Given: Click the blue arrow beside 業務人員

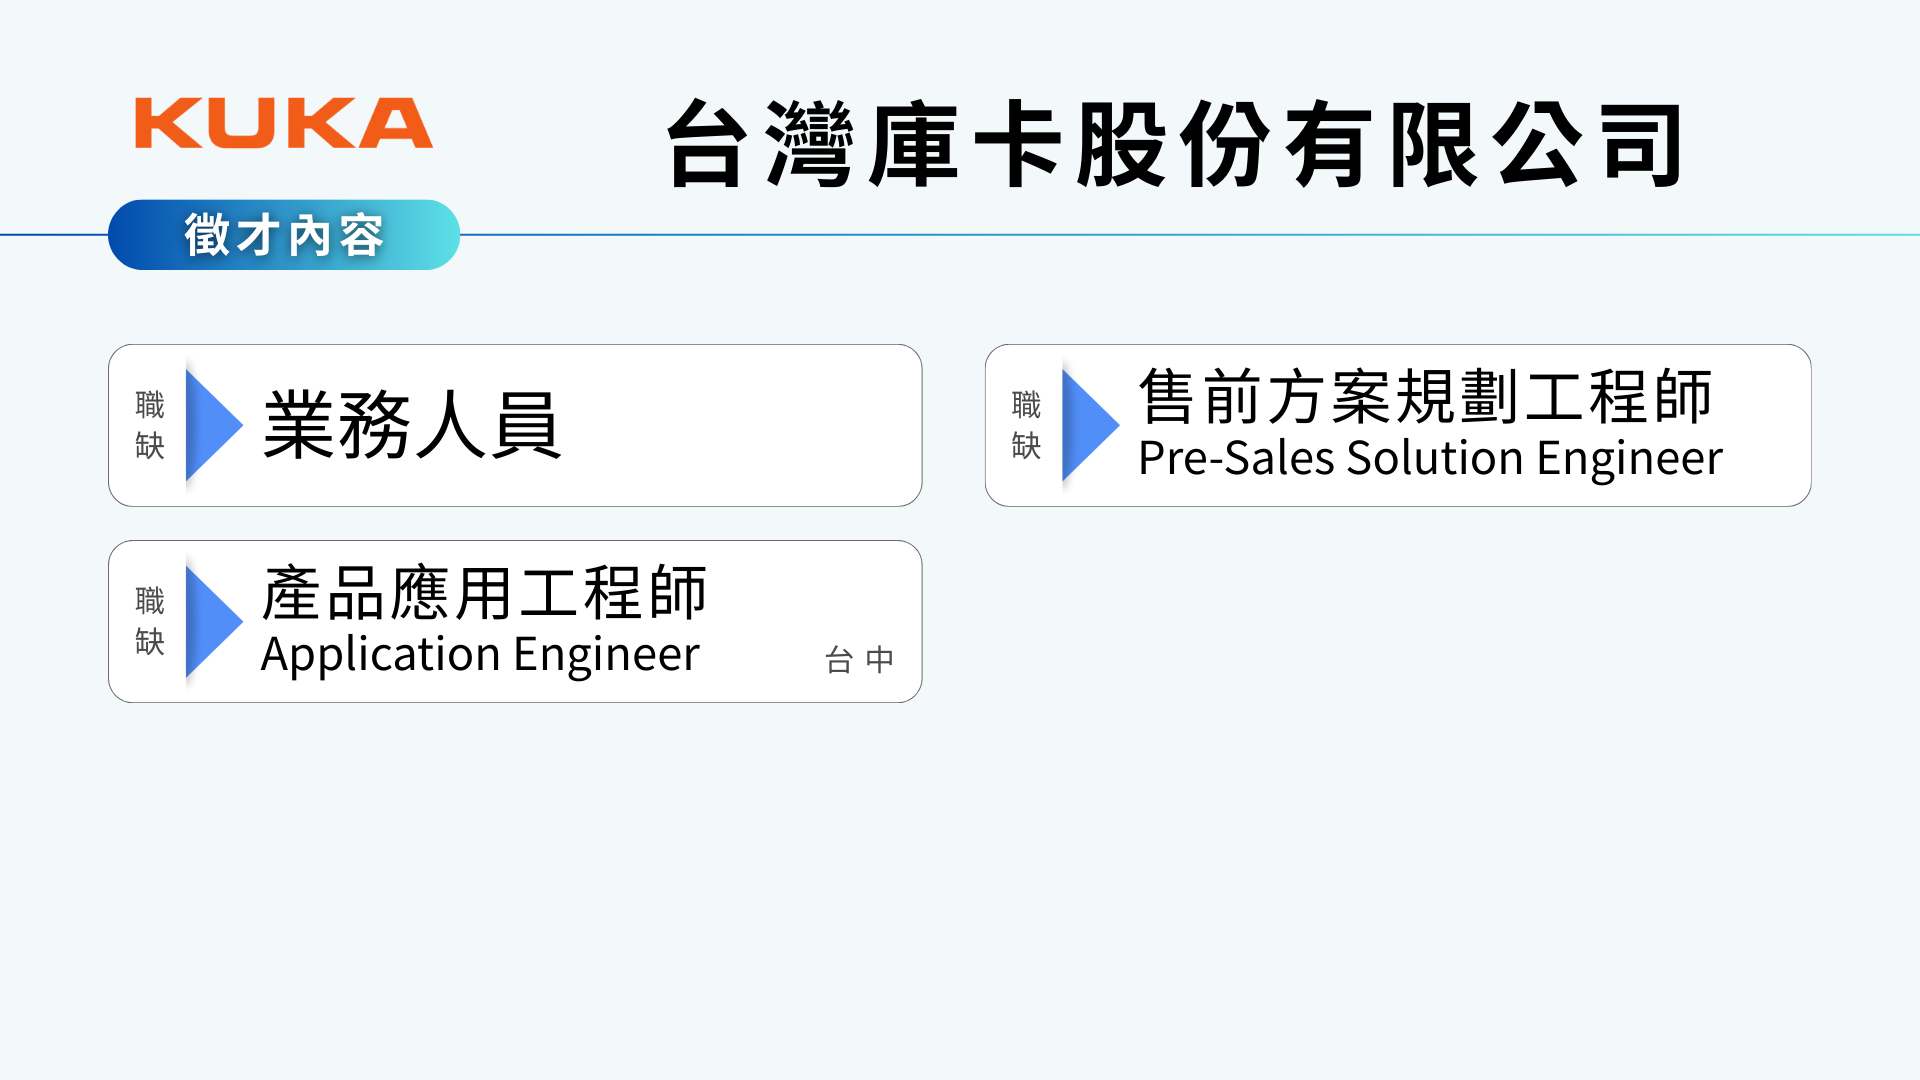Looking at the screenshot, I should click(212, 425).
